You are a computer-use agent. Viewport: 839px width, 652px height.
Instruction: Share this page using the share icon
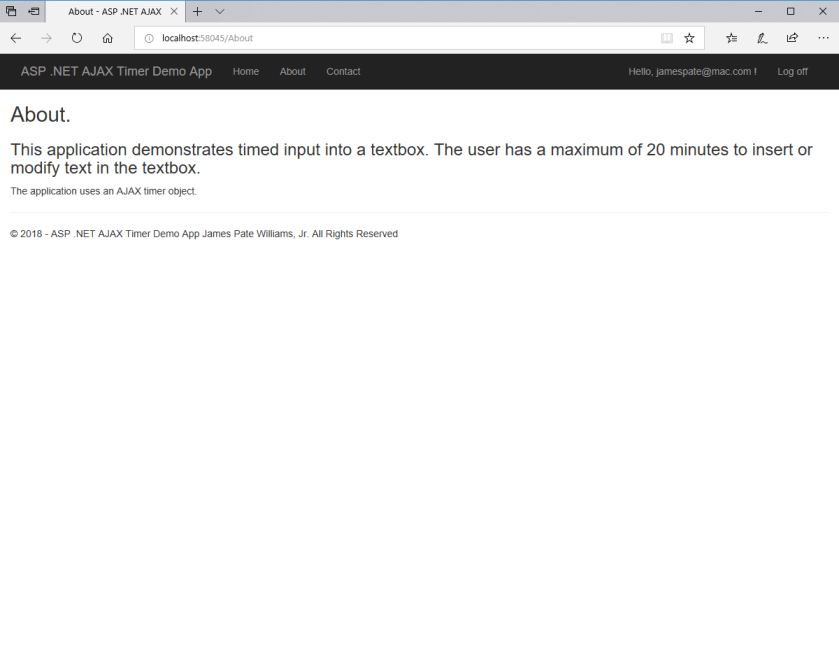pos(791,38)
